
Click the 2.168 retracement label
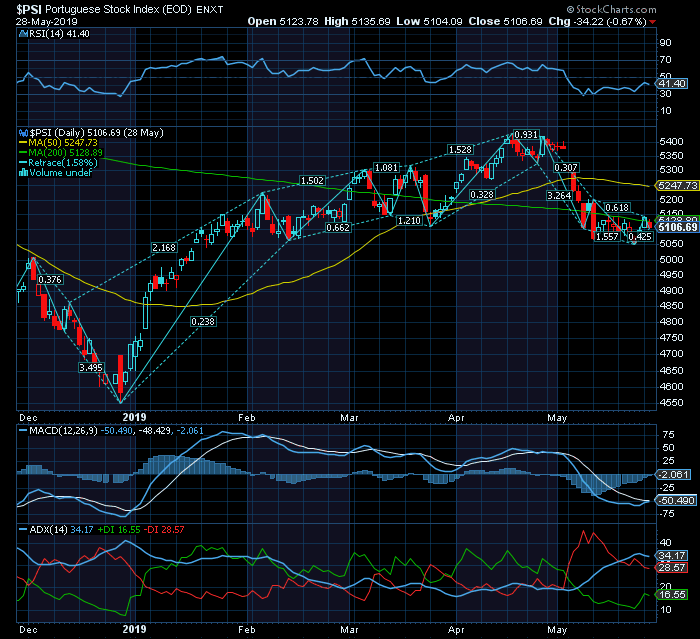coord(163,247)
